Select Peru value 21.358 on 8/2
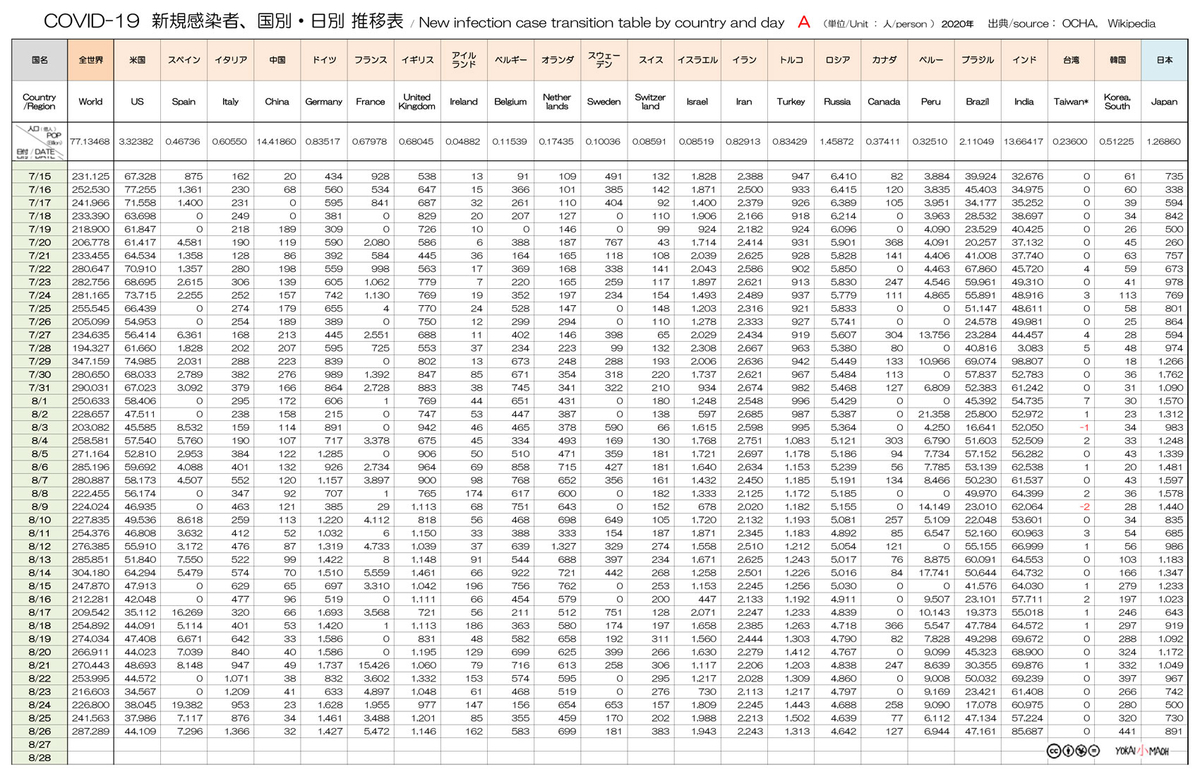Viewport: 1200px width, 772px height. tap(934, 413)
